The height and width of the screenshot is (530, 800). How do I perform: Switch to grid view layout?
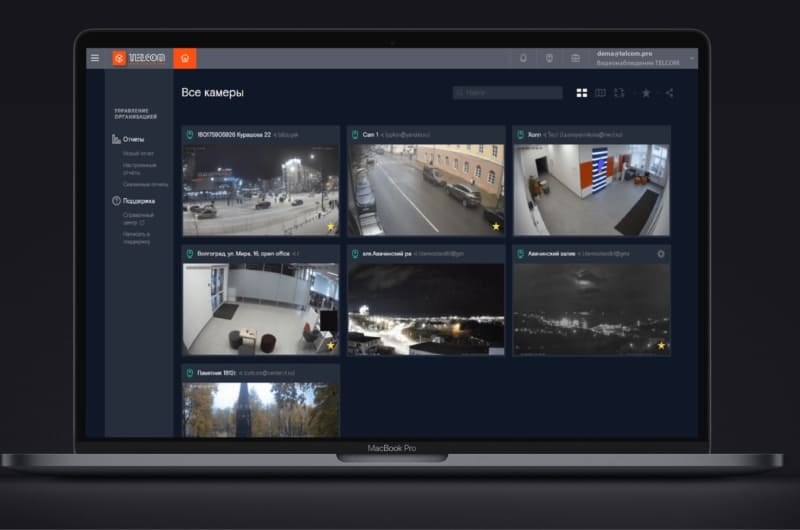click(x=582, y=93)
